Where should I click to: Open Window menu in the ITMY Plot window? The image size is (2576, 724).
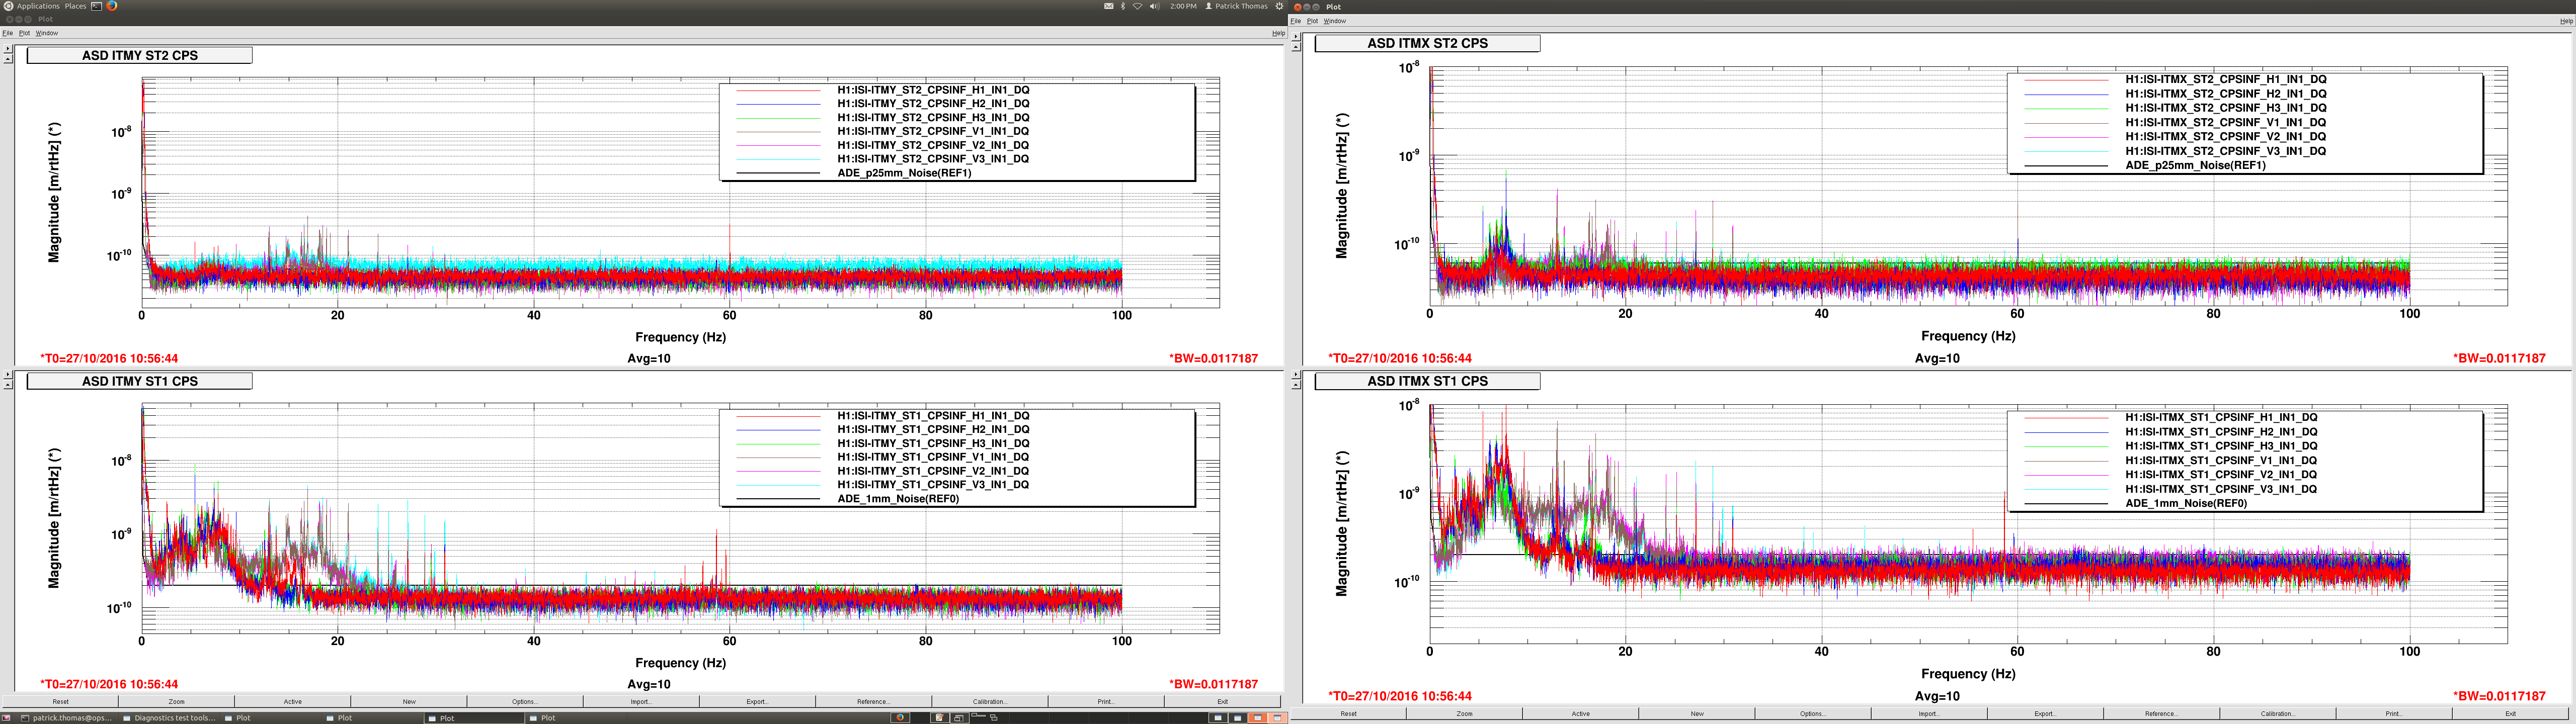pos(47,33)
